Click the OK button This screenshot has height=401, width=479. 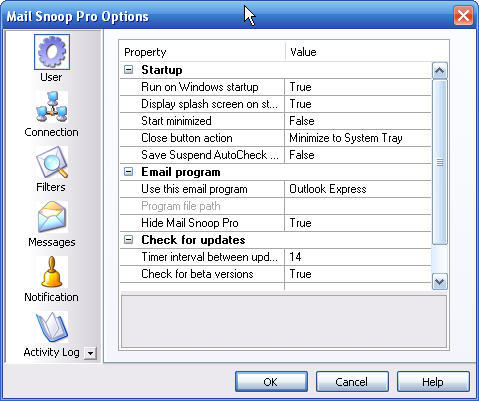[x=271, y=382]
